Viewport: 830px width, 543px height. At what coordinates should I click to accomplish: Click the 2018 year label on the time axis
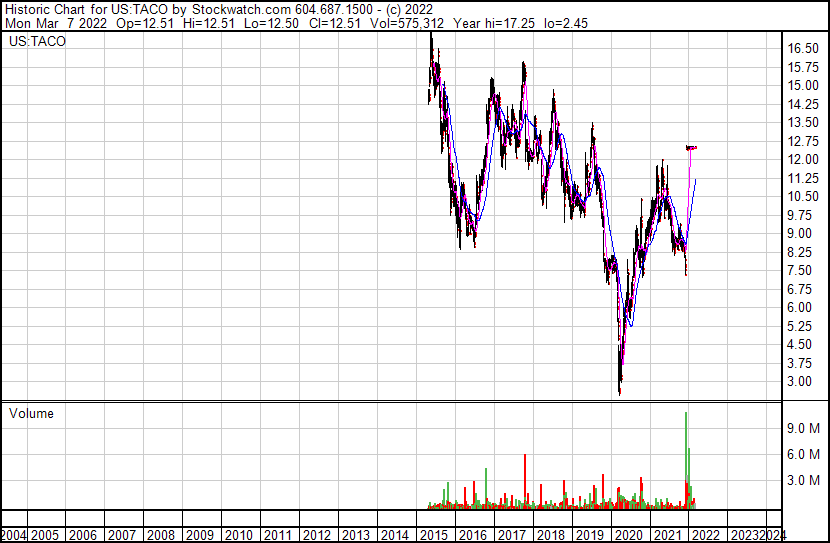(x=551, y=535)
